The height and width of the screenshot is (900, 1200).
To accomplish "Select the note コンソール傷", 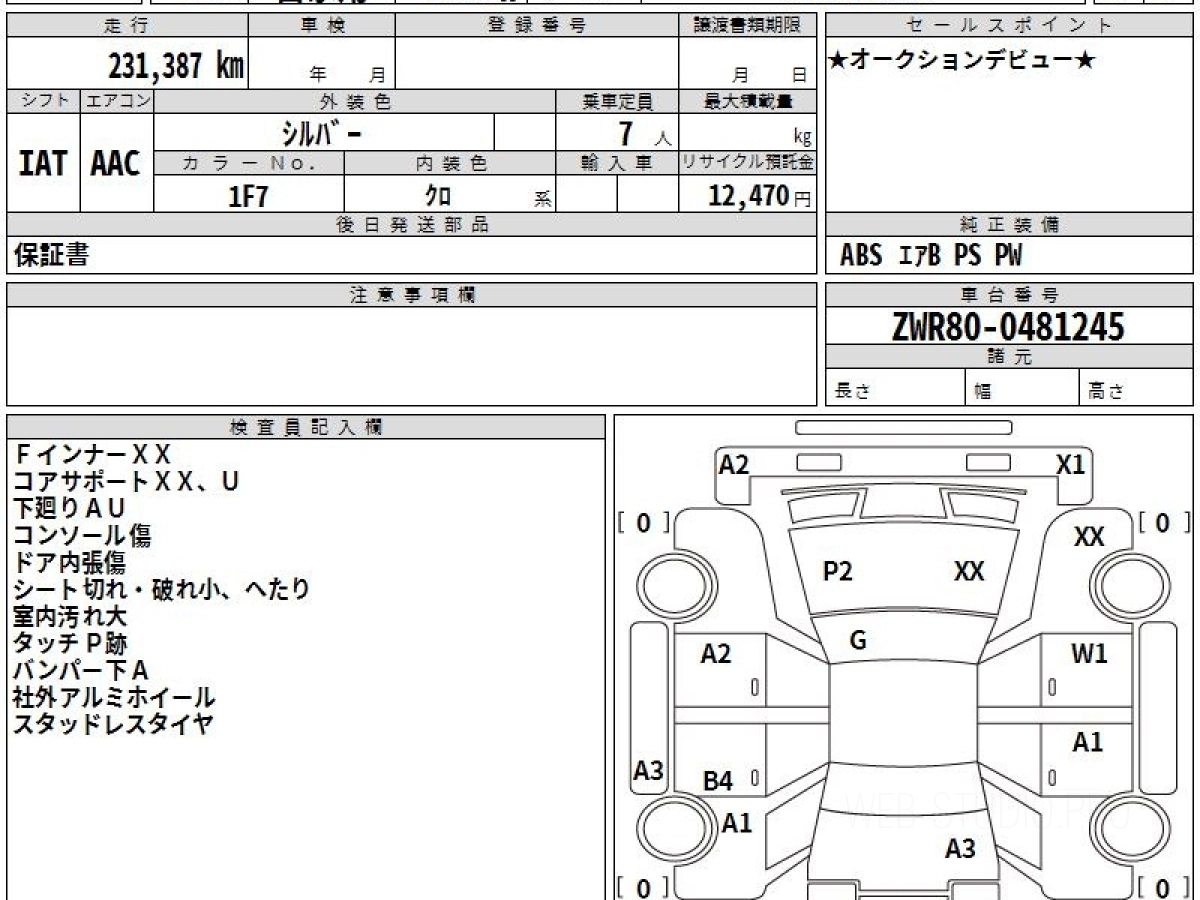I will pos(82,536).
